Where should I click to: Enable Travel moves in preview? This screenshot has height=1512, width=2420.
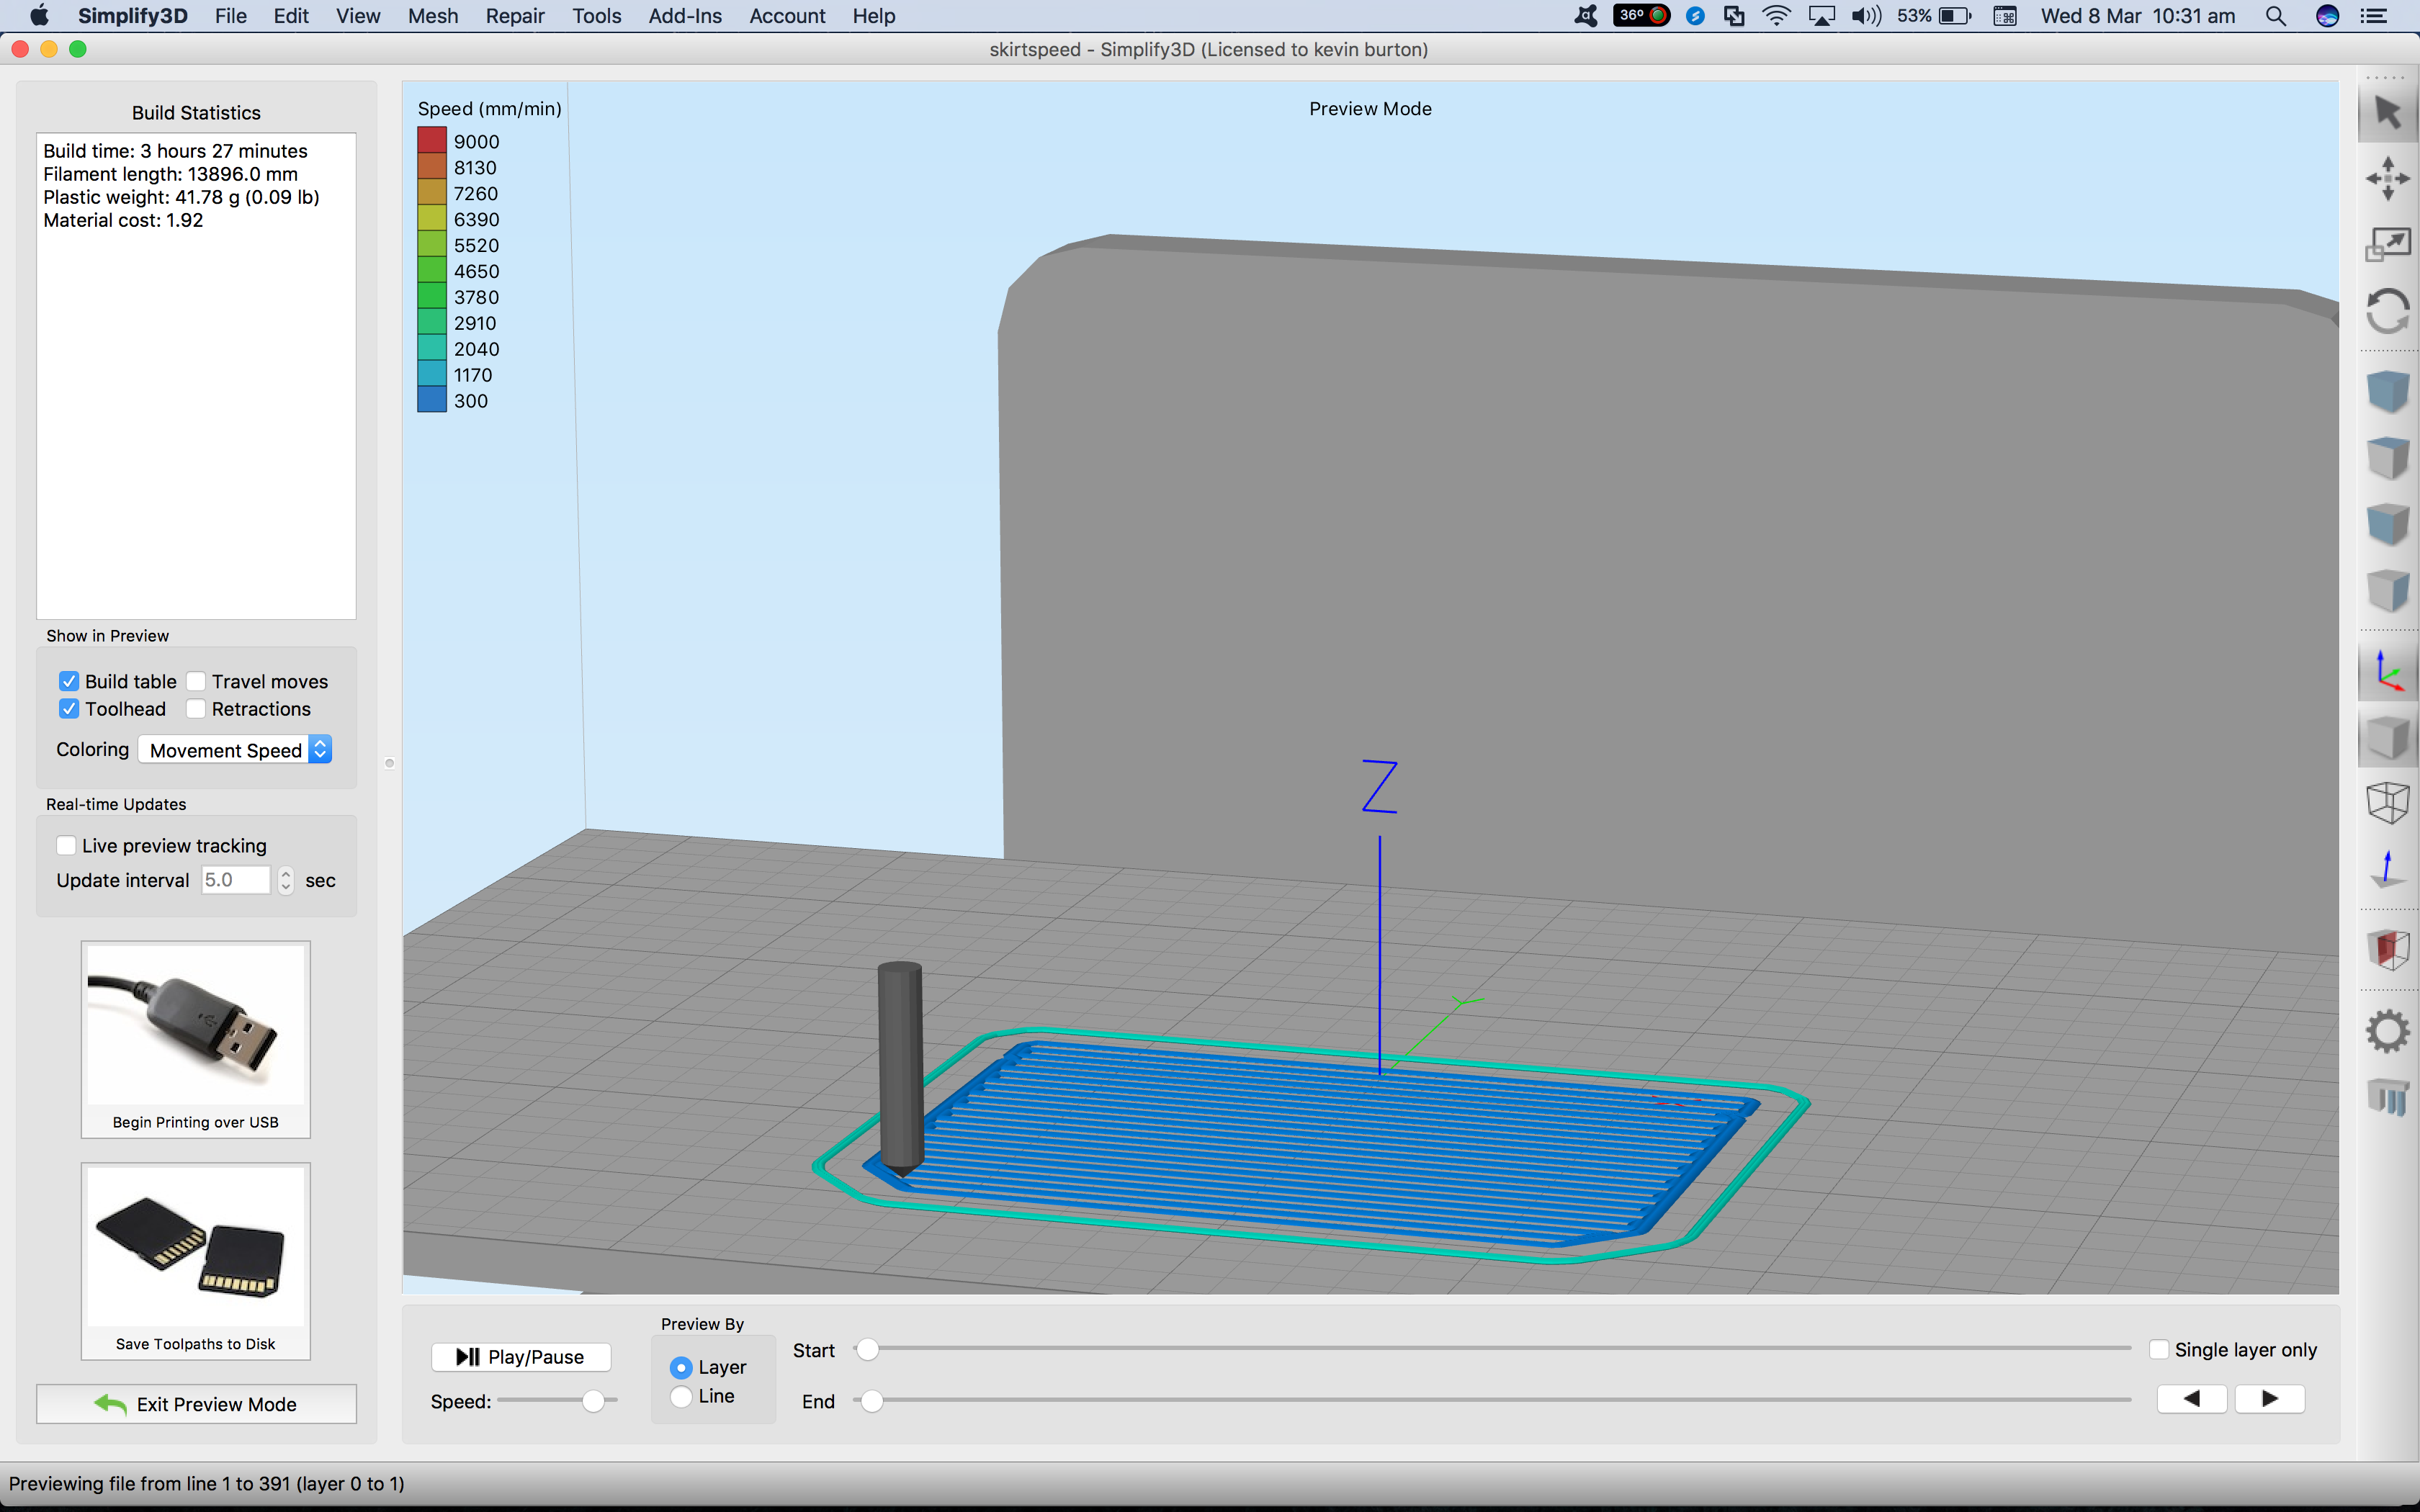(x=196, y=681)
